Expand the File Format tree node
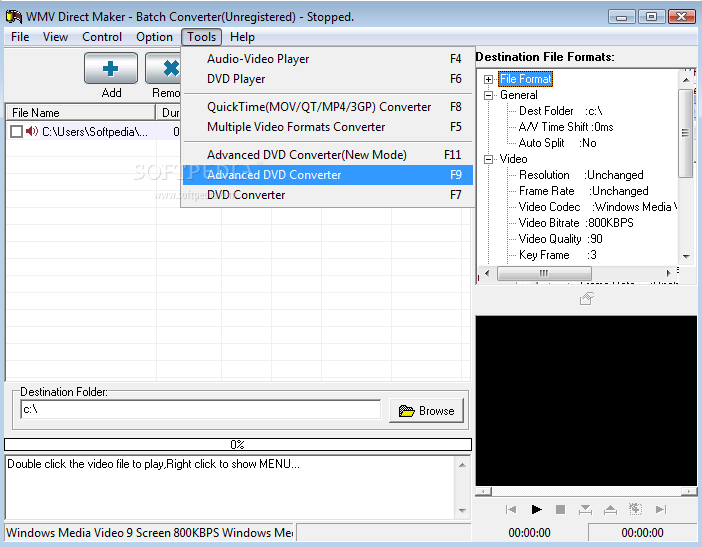This screenshot has width=702, height=547. click(x=488, y=79)
